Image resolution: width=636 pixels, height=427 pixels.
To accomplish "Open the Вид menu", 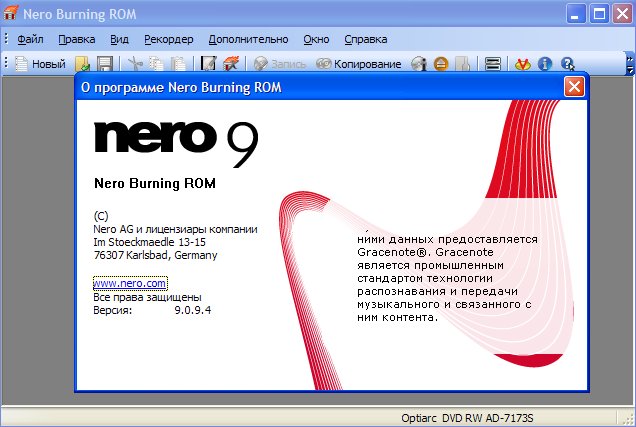I will click(119, 39).
